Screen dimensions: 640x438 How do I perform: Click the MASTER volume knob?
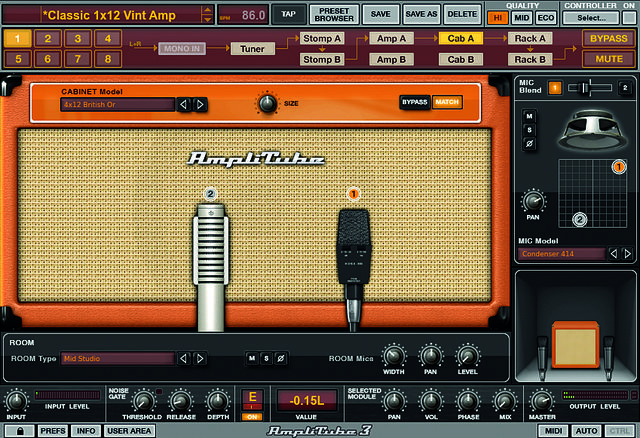click(x=542, y=402)
